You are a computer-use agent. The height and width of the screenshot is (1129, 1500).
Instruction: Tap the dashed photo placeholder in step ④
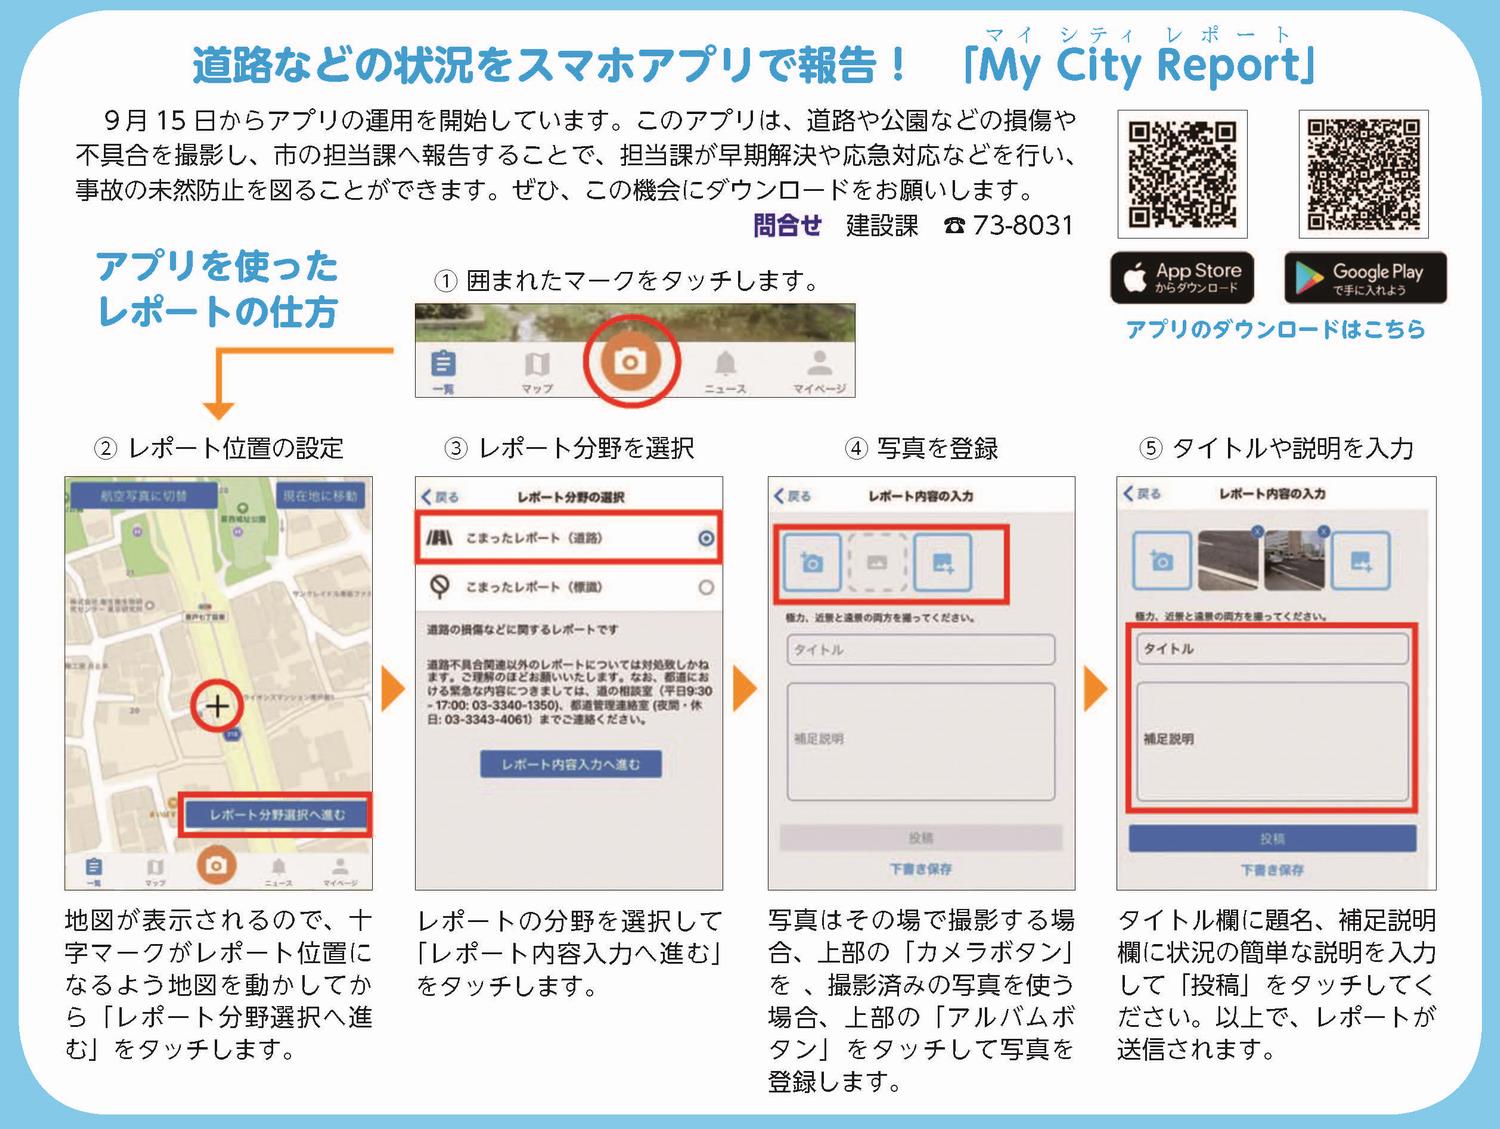pos(877,563)
